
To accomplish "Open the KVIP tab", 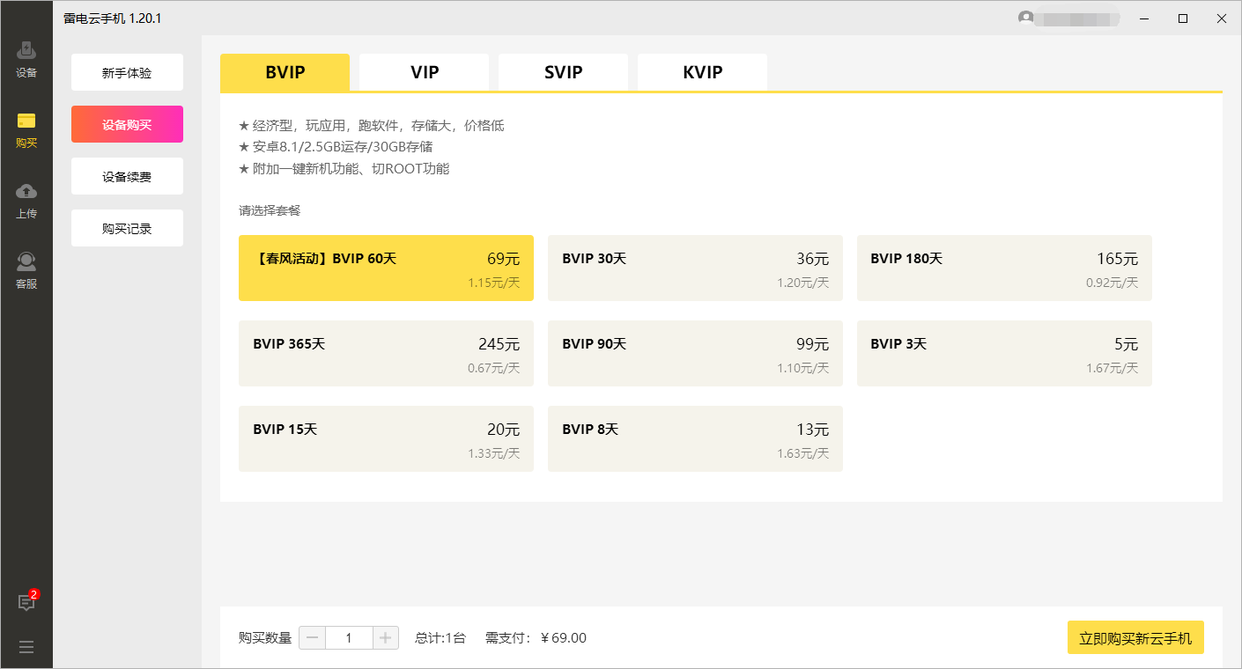I will 701,71.
